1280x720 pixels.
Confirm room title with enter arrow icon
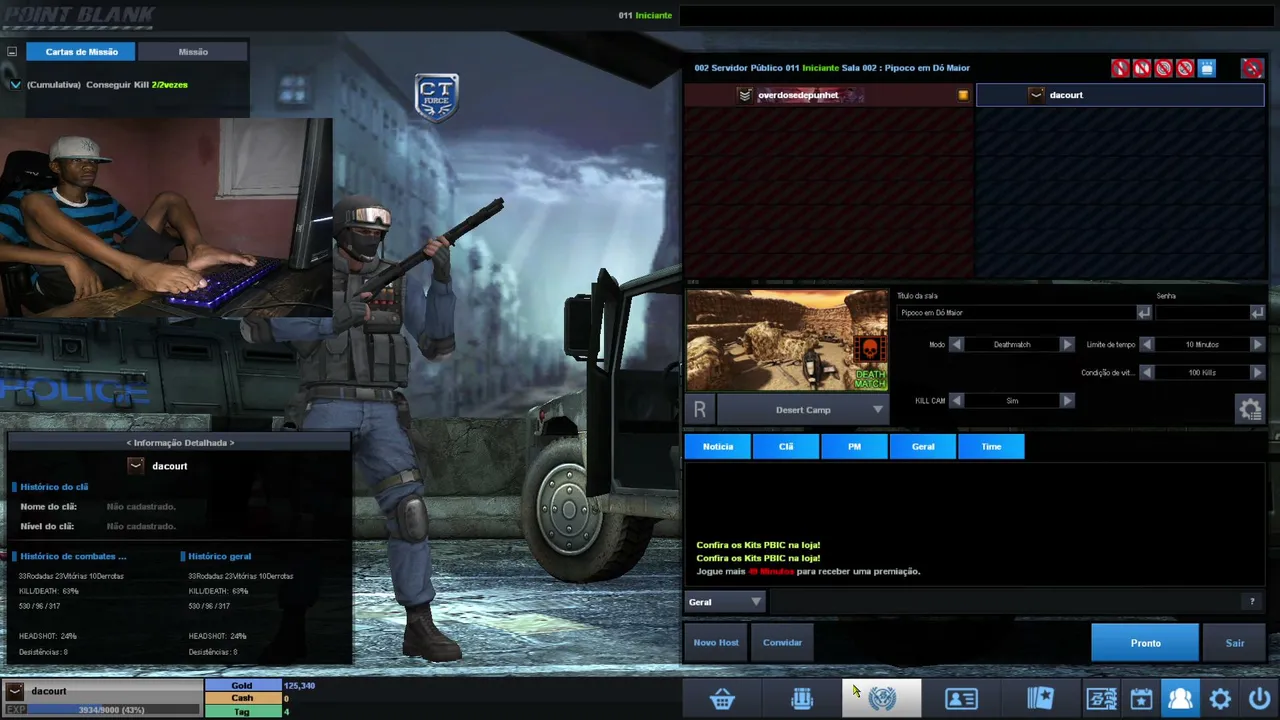(1144, 313)
